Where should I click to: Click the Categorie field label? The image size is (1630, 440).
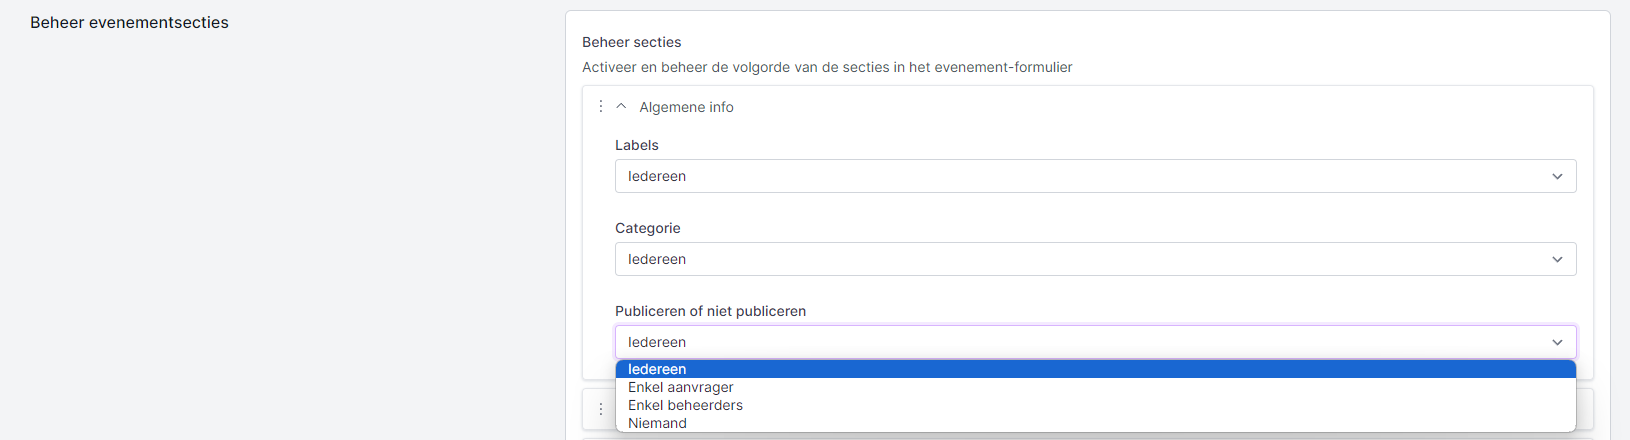click(x=648, y=228)
